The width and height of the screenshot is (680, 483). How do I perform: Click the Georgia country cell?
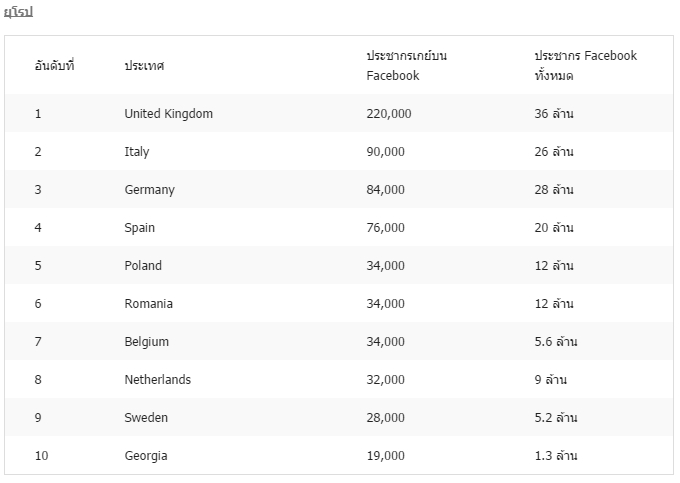click(146, 456)
